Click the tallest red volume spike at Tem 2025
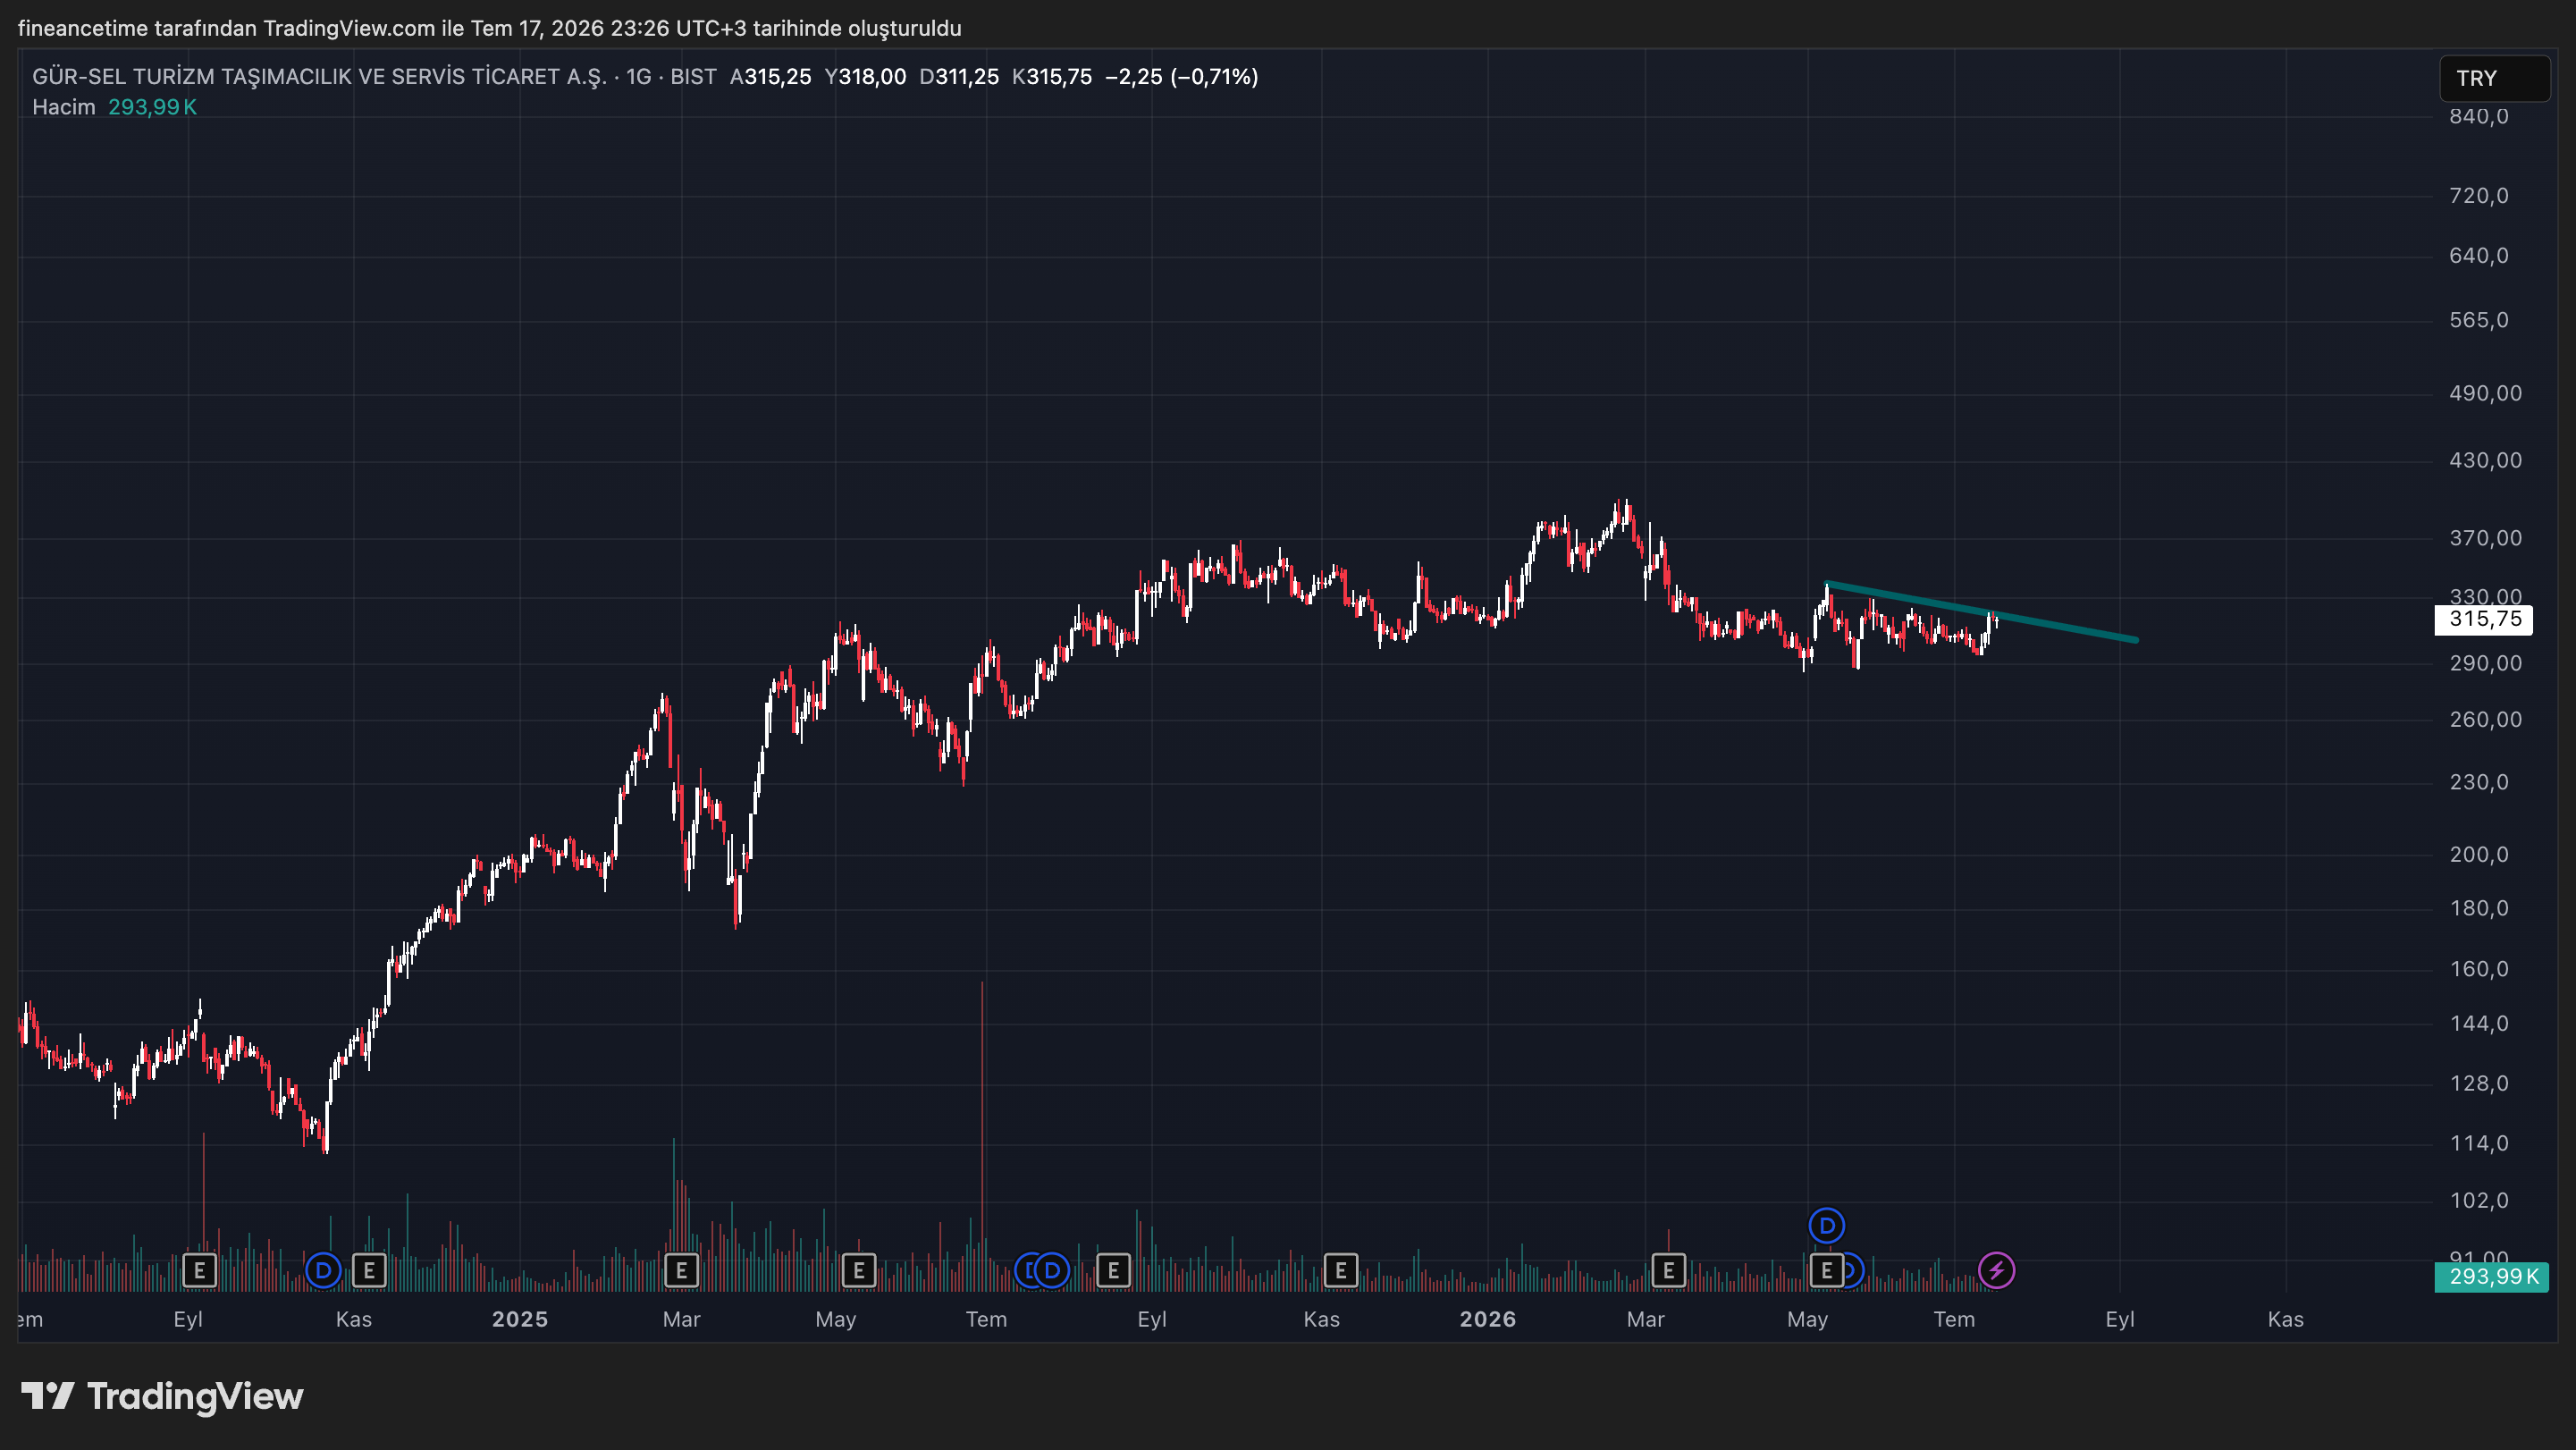2576x1450 pixels. [982, 1135]
